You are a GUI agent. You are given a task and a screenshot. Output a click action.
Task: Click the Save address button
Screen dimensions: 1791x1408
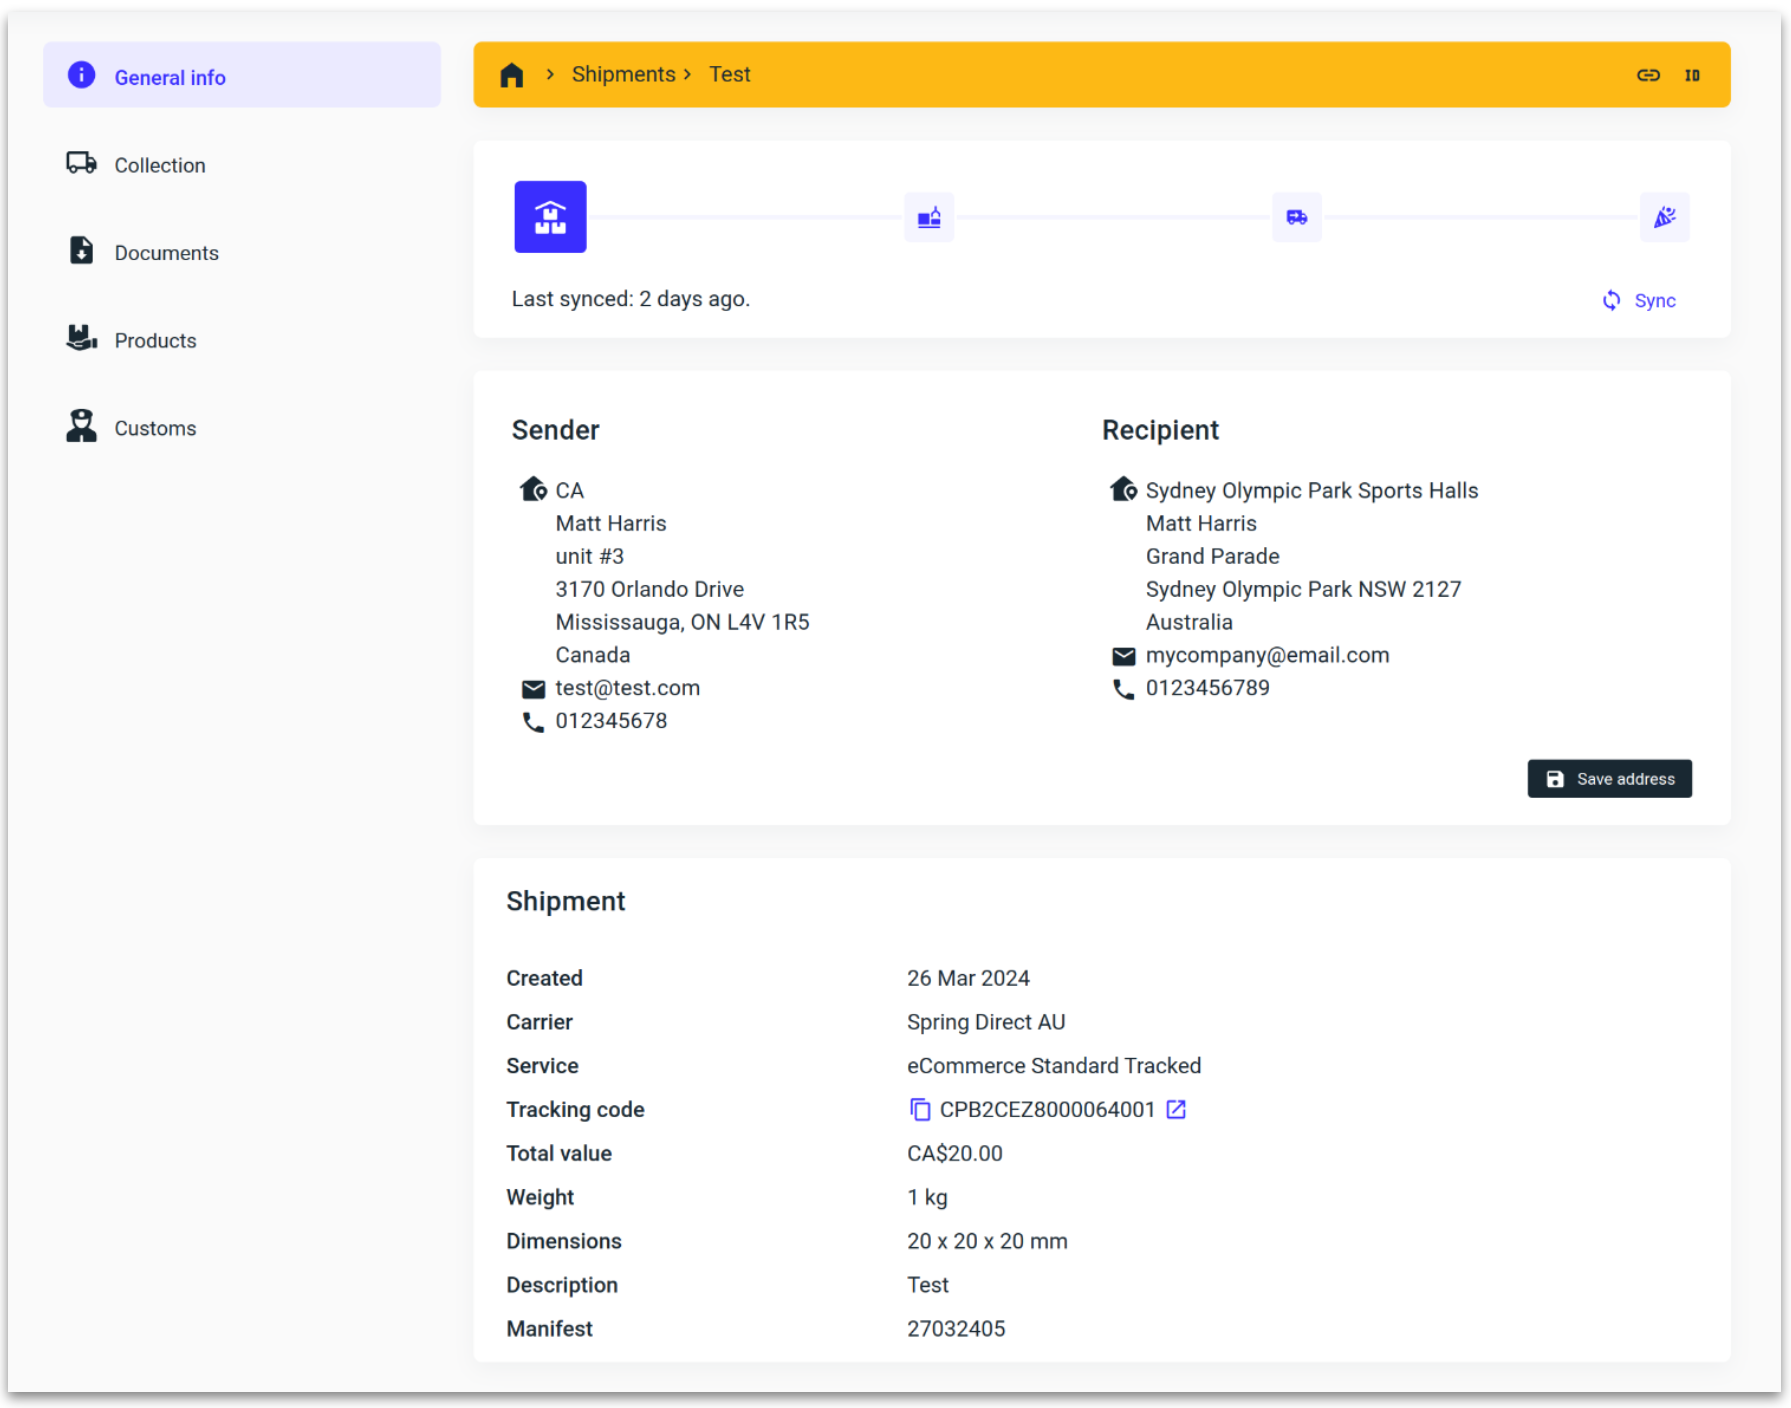pyautogui.click(x=1609, y=778)
